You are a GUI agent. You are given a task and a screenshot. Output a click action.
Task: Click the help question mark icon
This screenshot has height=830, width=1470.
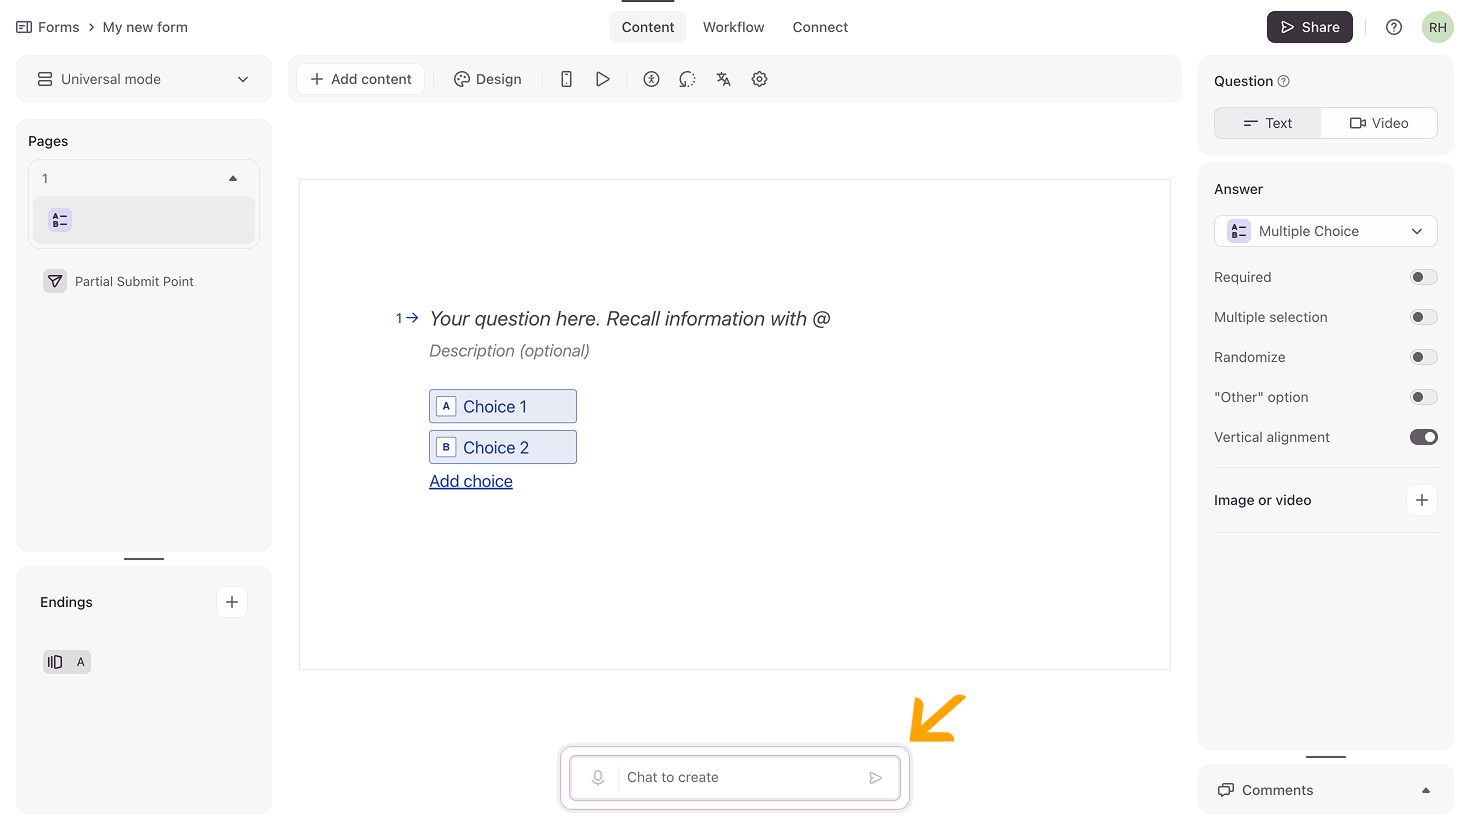1393,27
